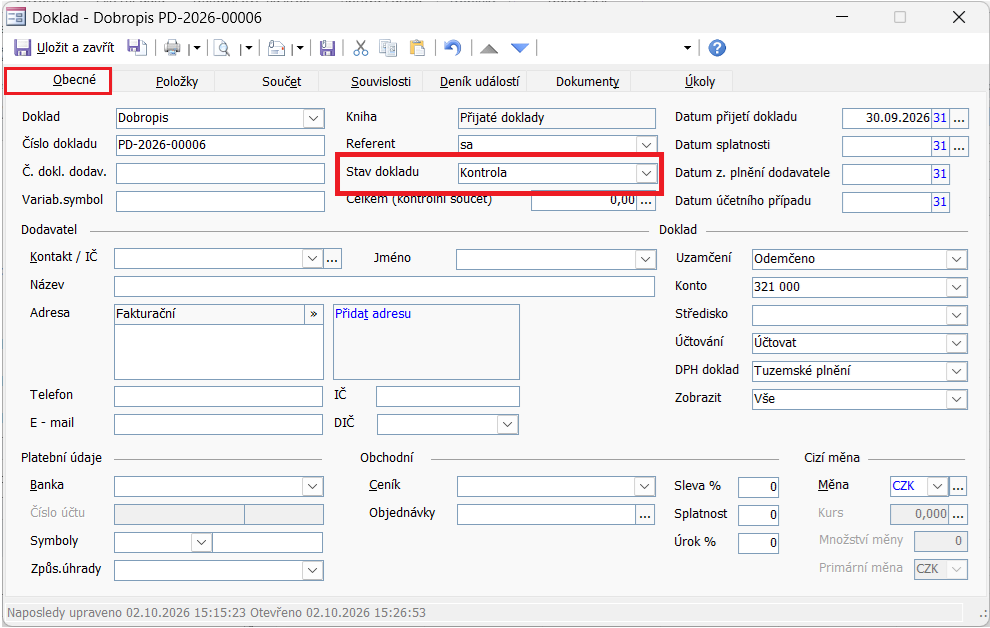The width and height of the screenshot is (990, 628).
Task: Expand the Uzamčení dropdown
Action: coord(957,259)
